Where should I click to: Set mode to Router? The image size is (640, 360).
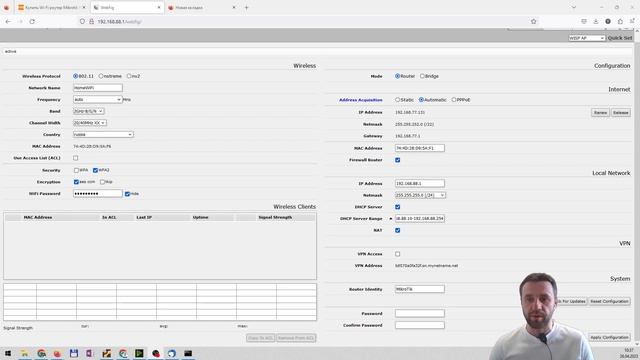click(398, 76)
